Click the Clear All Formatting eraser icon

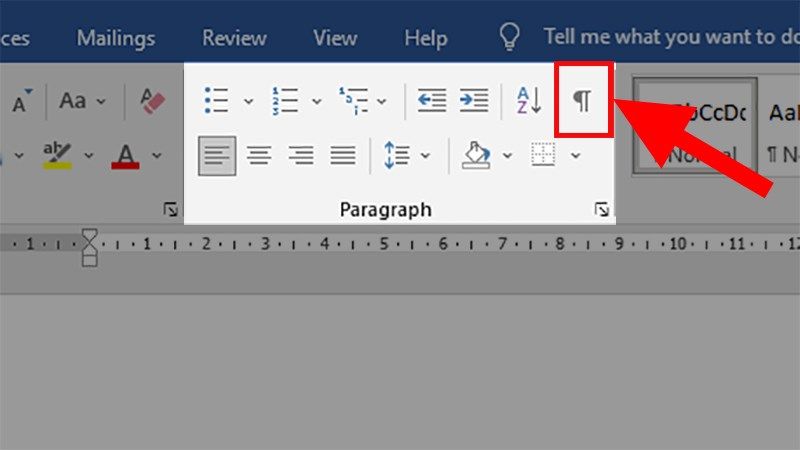(153, 100)
